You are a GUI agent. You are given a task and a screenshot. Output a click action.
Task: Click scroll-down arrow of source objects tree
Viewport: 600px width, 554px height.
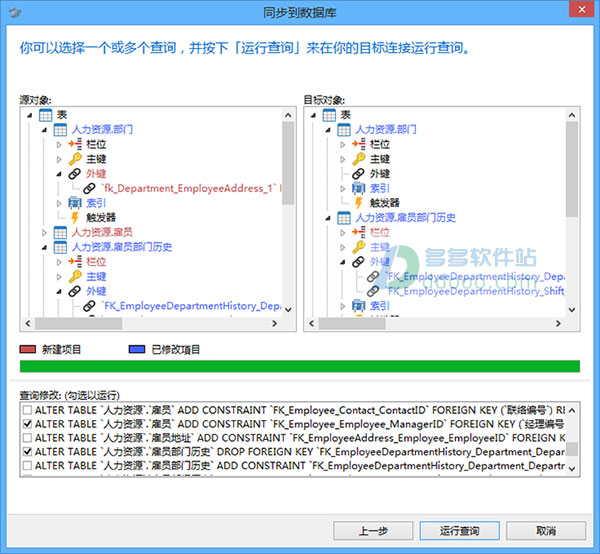tap(289, 310)
